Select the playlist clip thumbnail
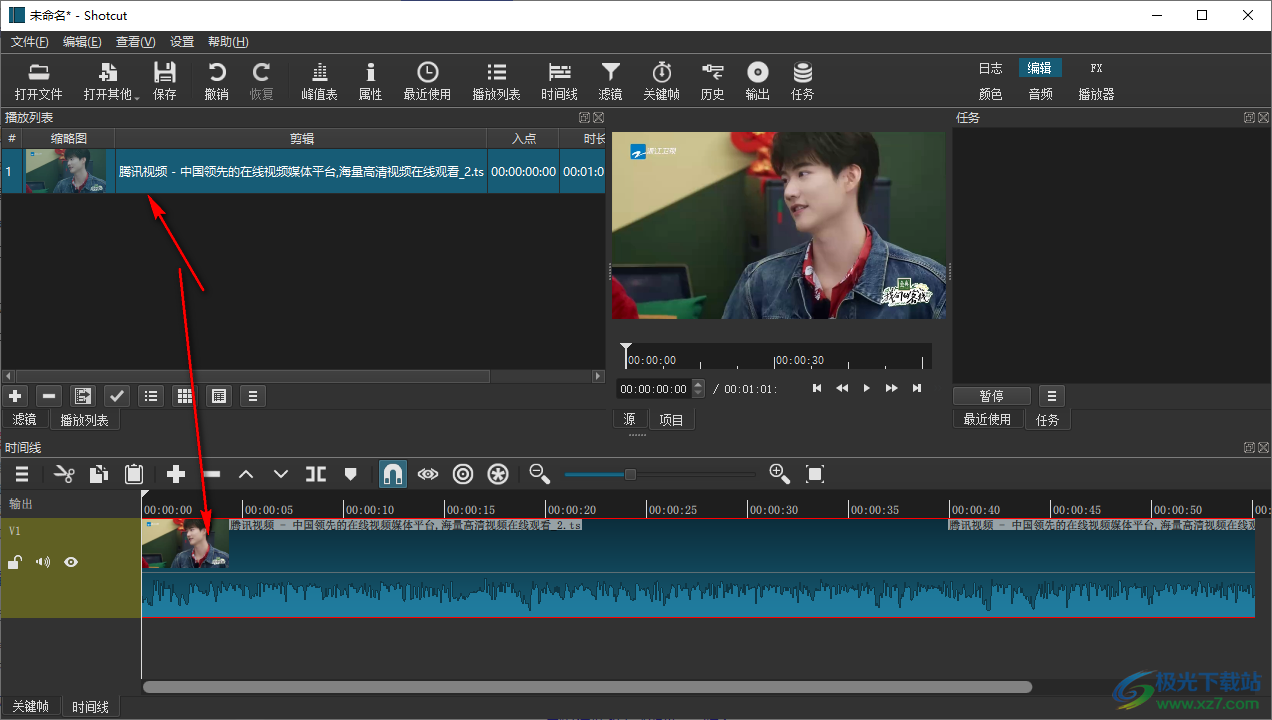 coord(67,171)
